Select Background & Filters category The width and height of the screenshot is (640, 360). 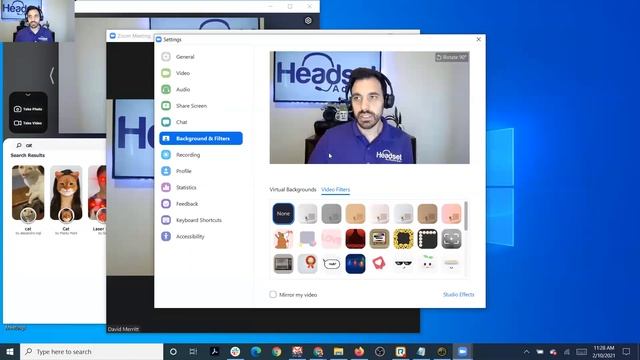tap(201, 138)
